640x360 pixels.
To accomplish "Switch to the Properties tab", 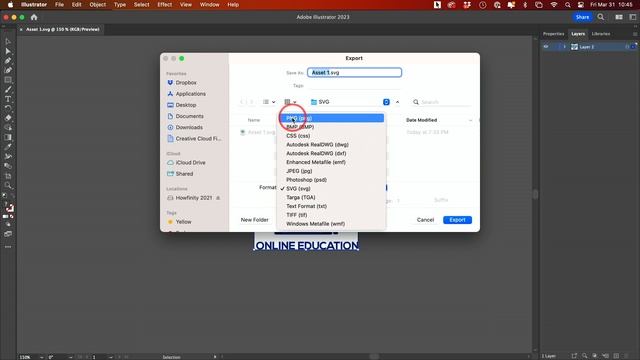I will [x=553, y=34].
